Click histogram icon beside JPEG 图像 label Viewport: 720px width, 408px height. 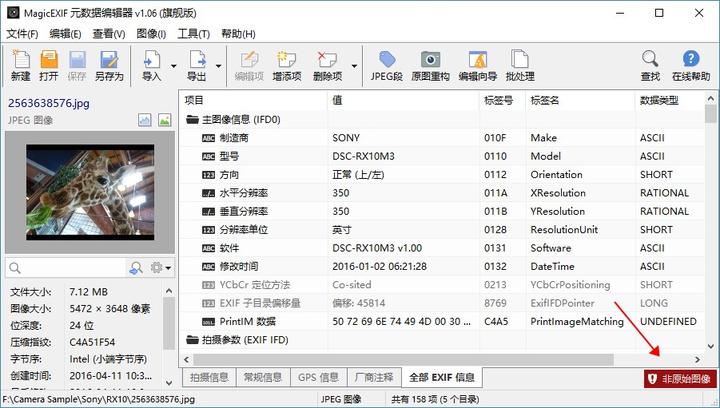(x=145, y=120)
